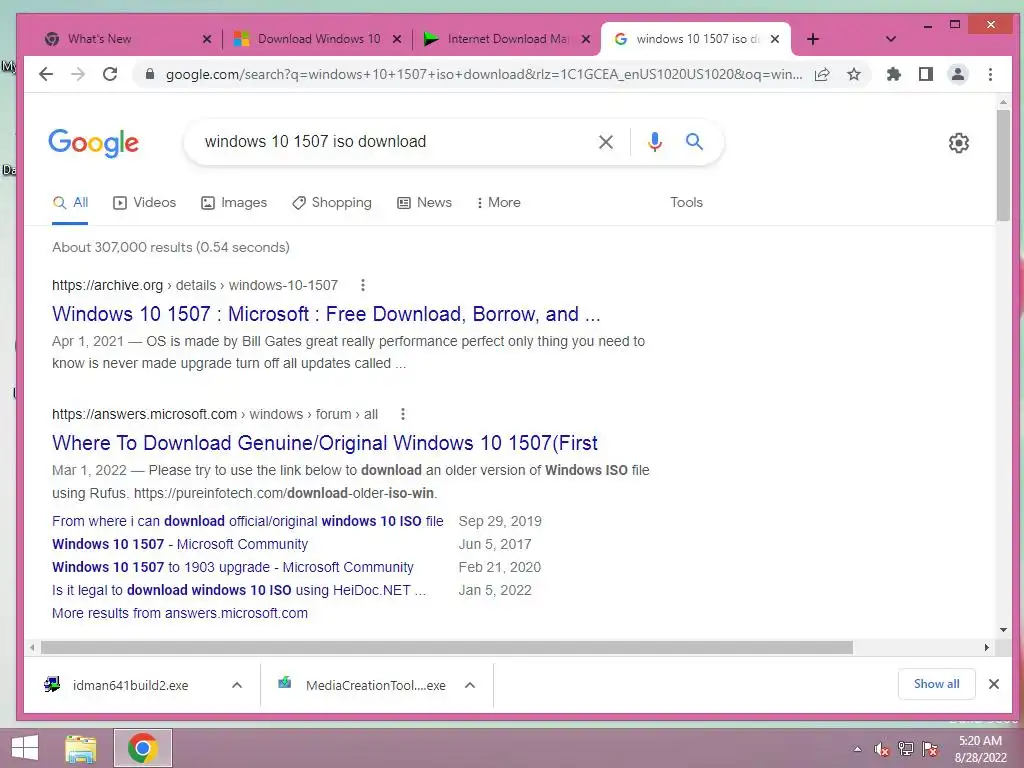1024x768 pixels.
Task: Open Windows 10 1507 to 1903 upgrade link
Action: click(232, 567)
